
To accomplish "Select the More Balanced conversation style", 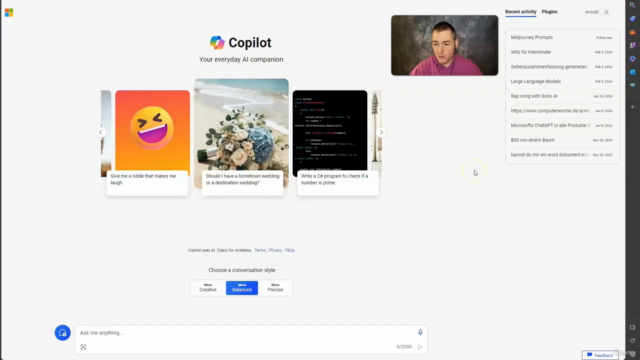I will coord(242,288).
